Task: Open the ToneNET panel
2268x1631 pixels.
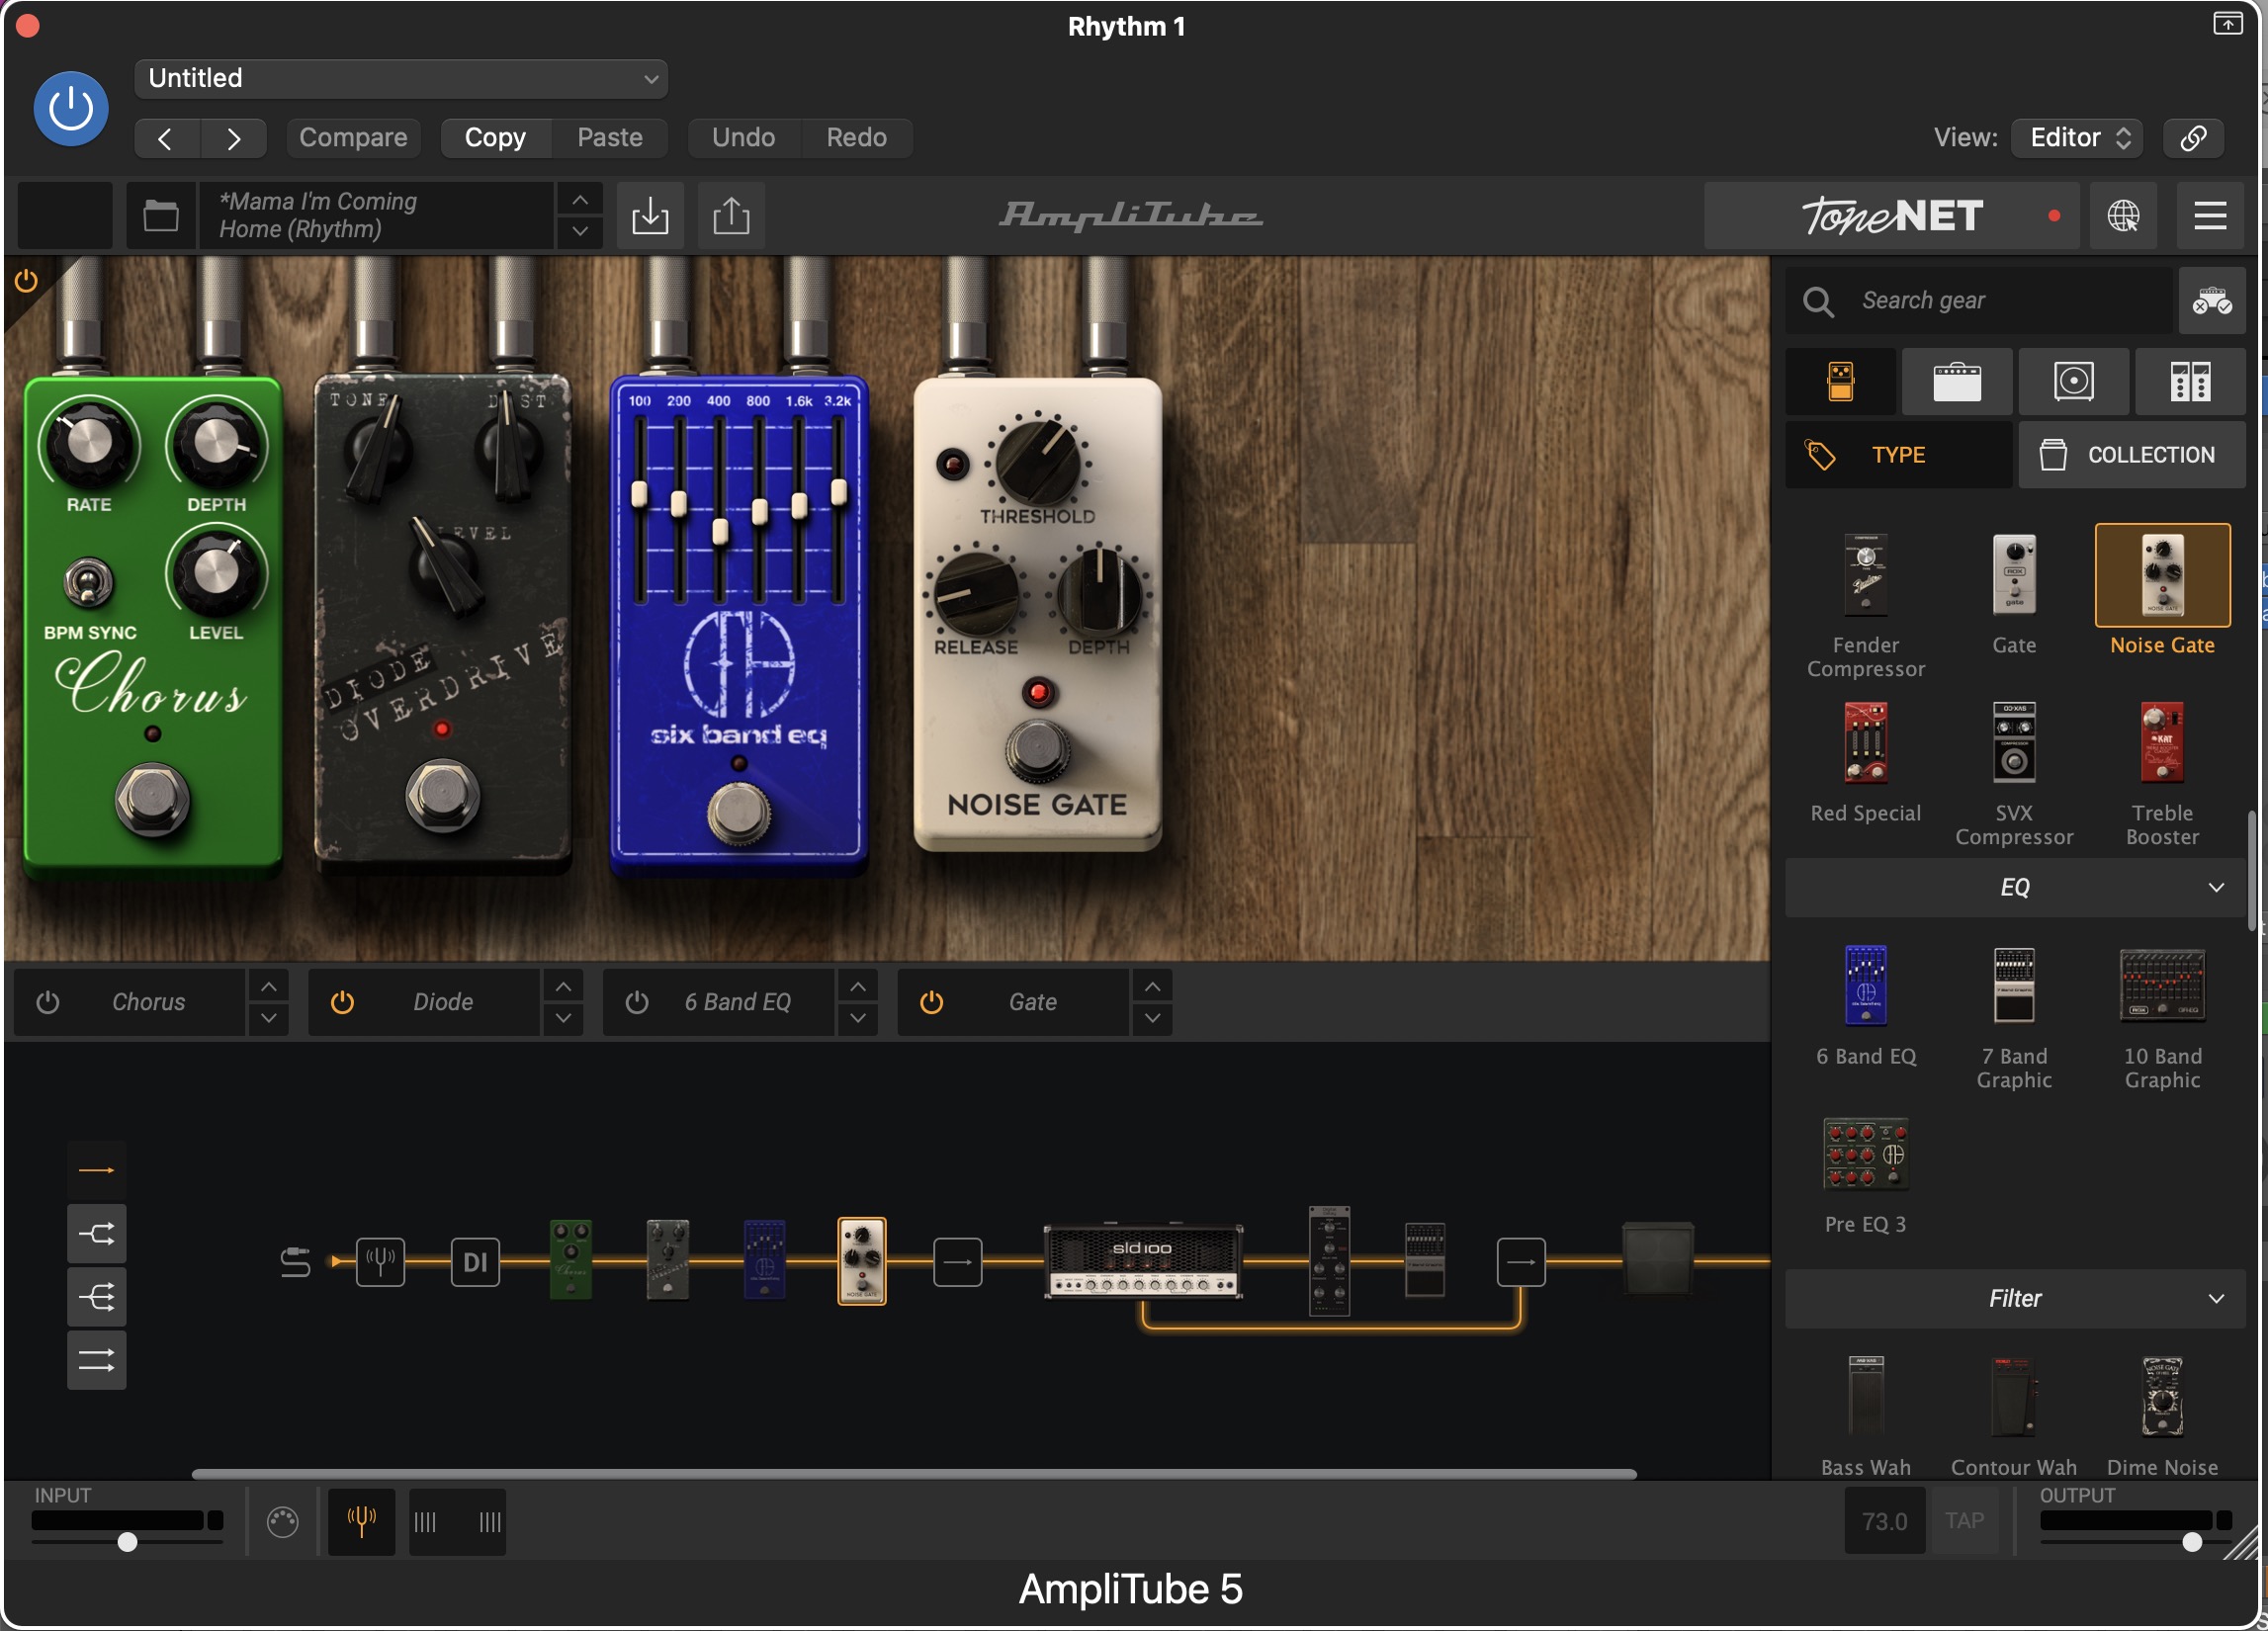Action: pos(1891,215)
